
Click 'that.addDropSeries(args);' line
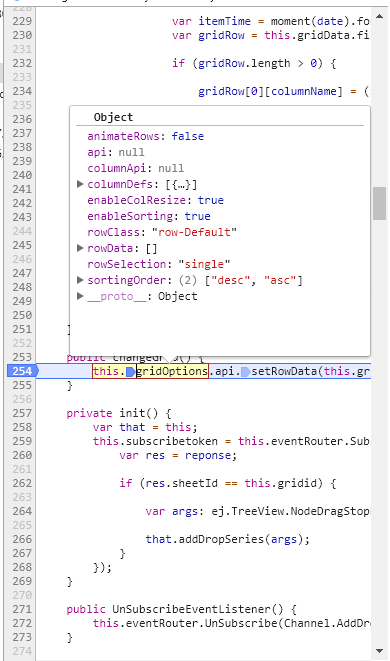click(228, 539)
